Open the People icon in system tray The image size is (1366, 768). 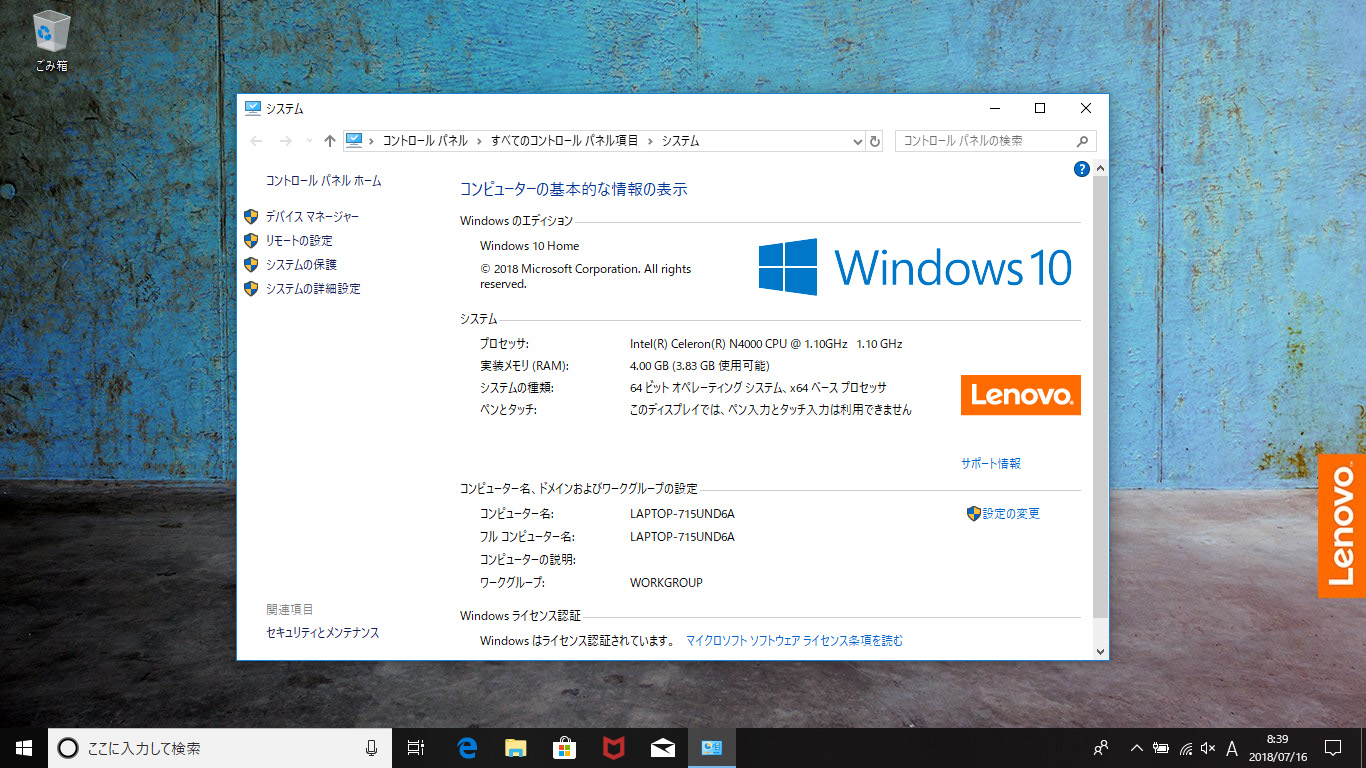pyautogui.click(x=1101, y=748)
